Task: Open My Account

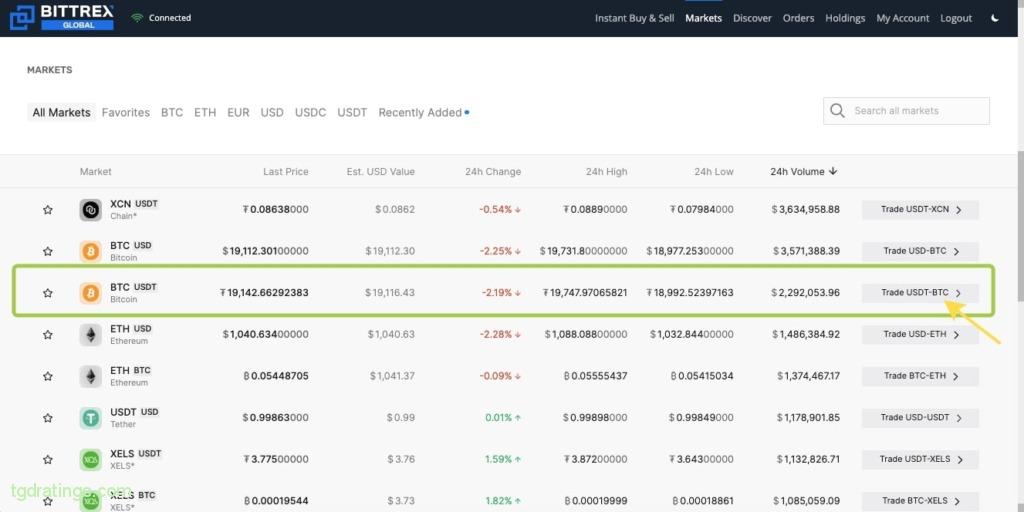Action: point(903,18)
